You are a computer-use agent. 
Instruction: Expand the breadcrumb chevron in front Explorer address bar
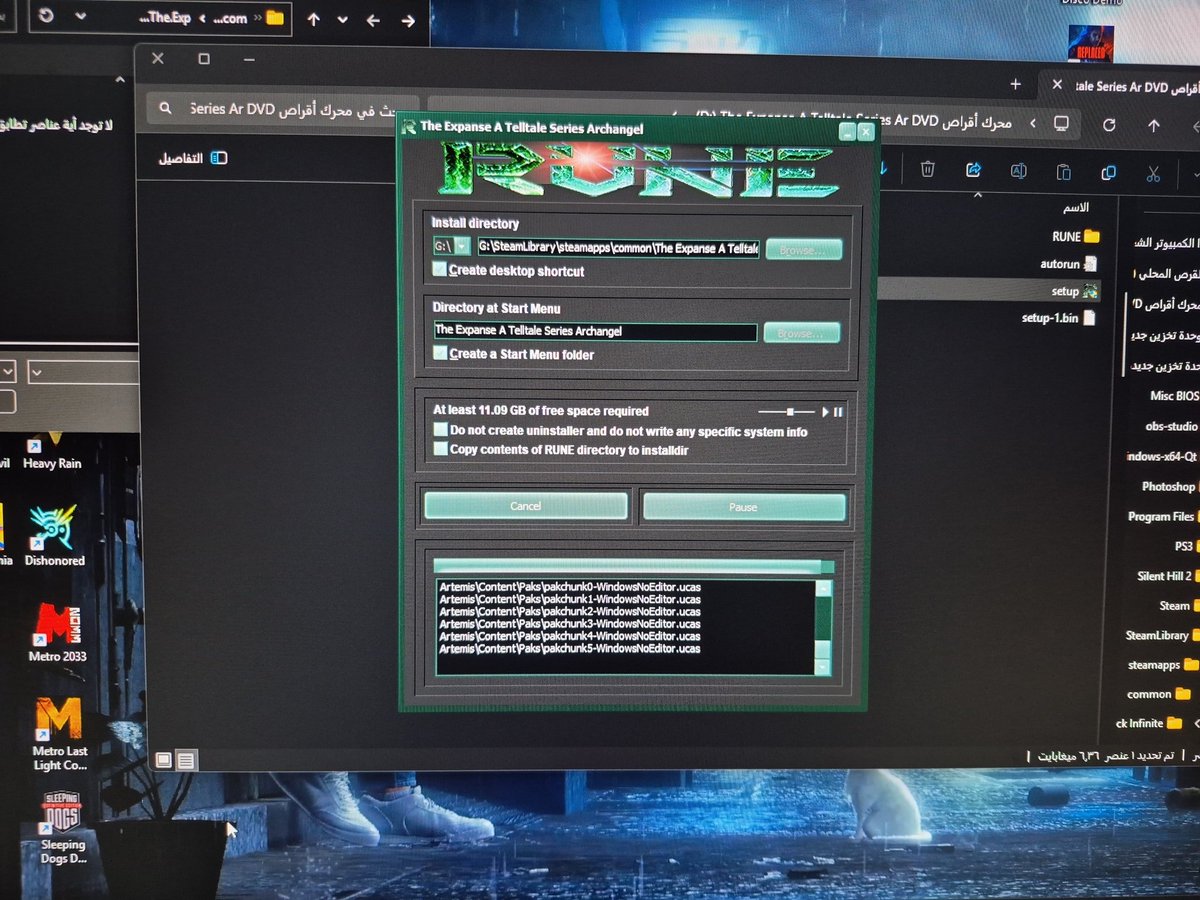click(x=1033, y=124)
